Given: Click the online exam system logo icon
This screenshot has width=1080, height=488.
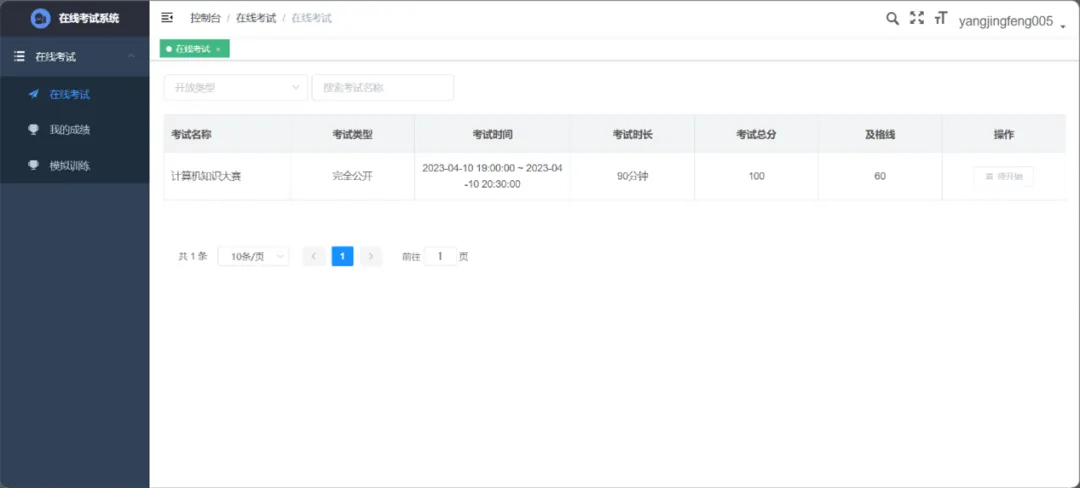Looking at the screenshot, I should point(41,19).
